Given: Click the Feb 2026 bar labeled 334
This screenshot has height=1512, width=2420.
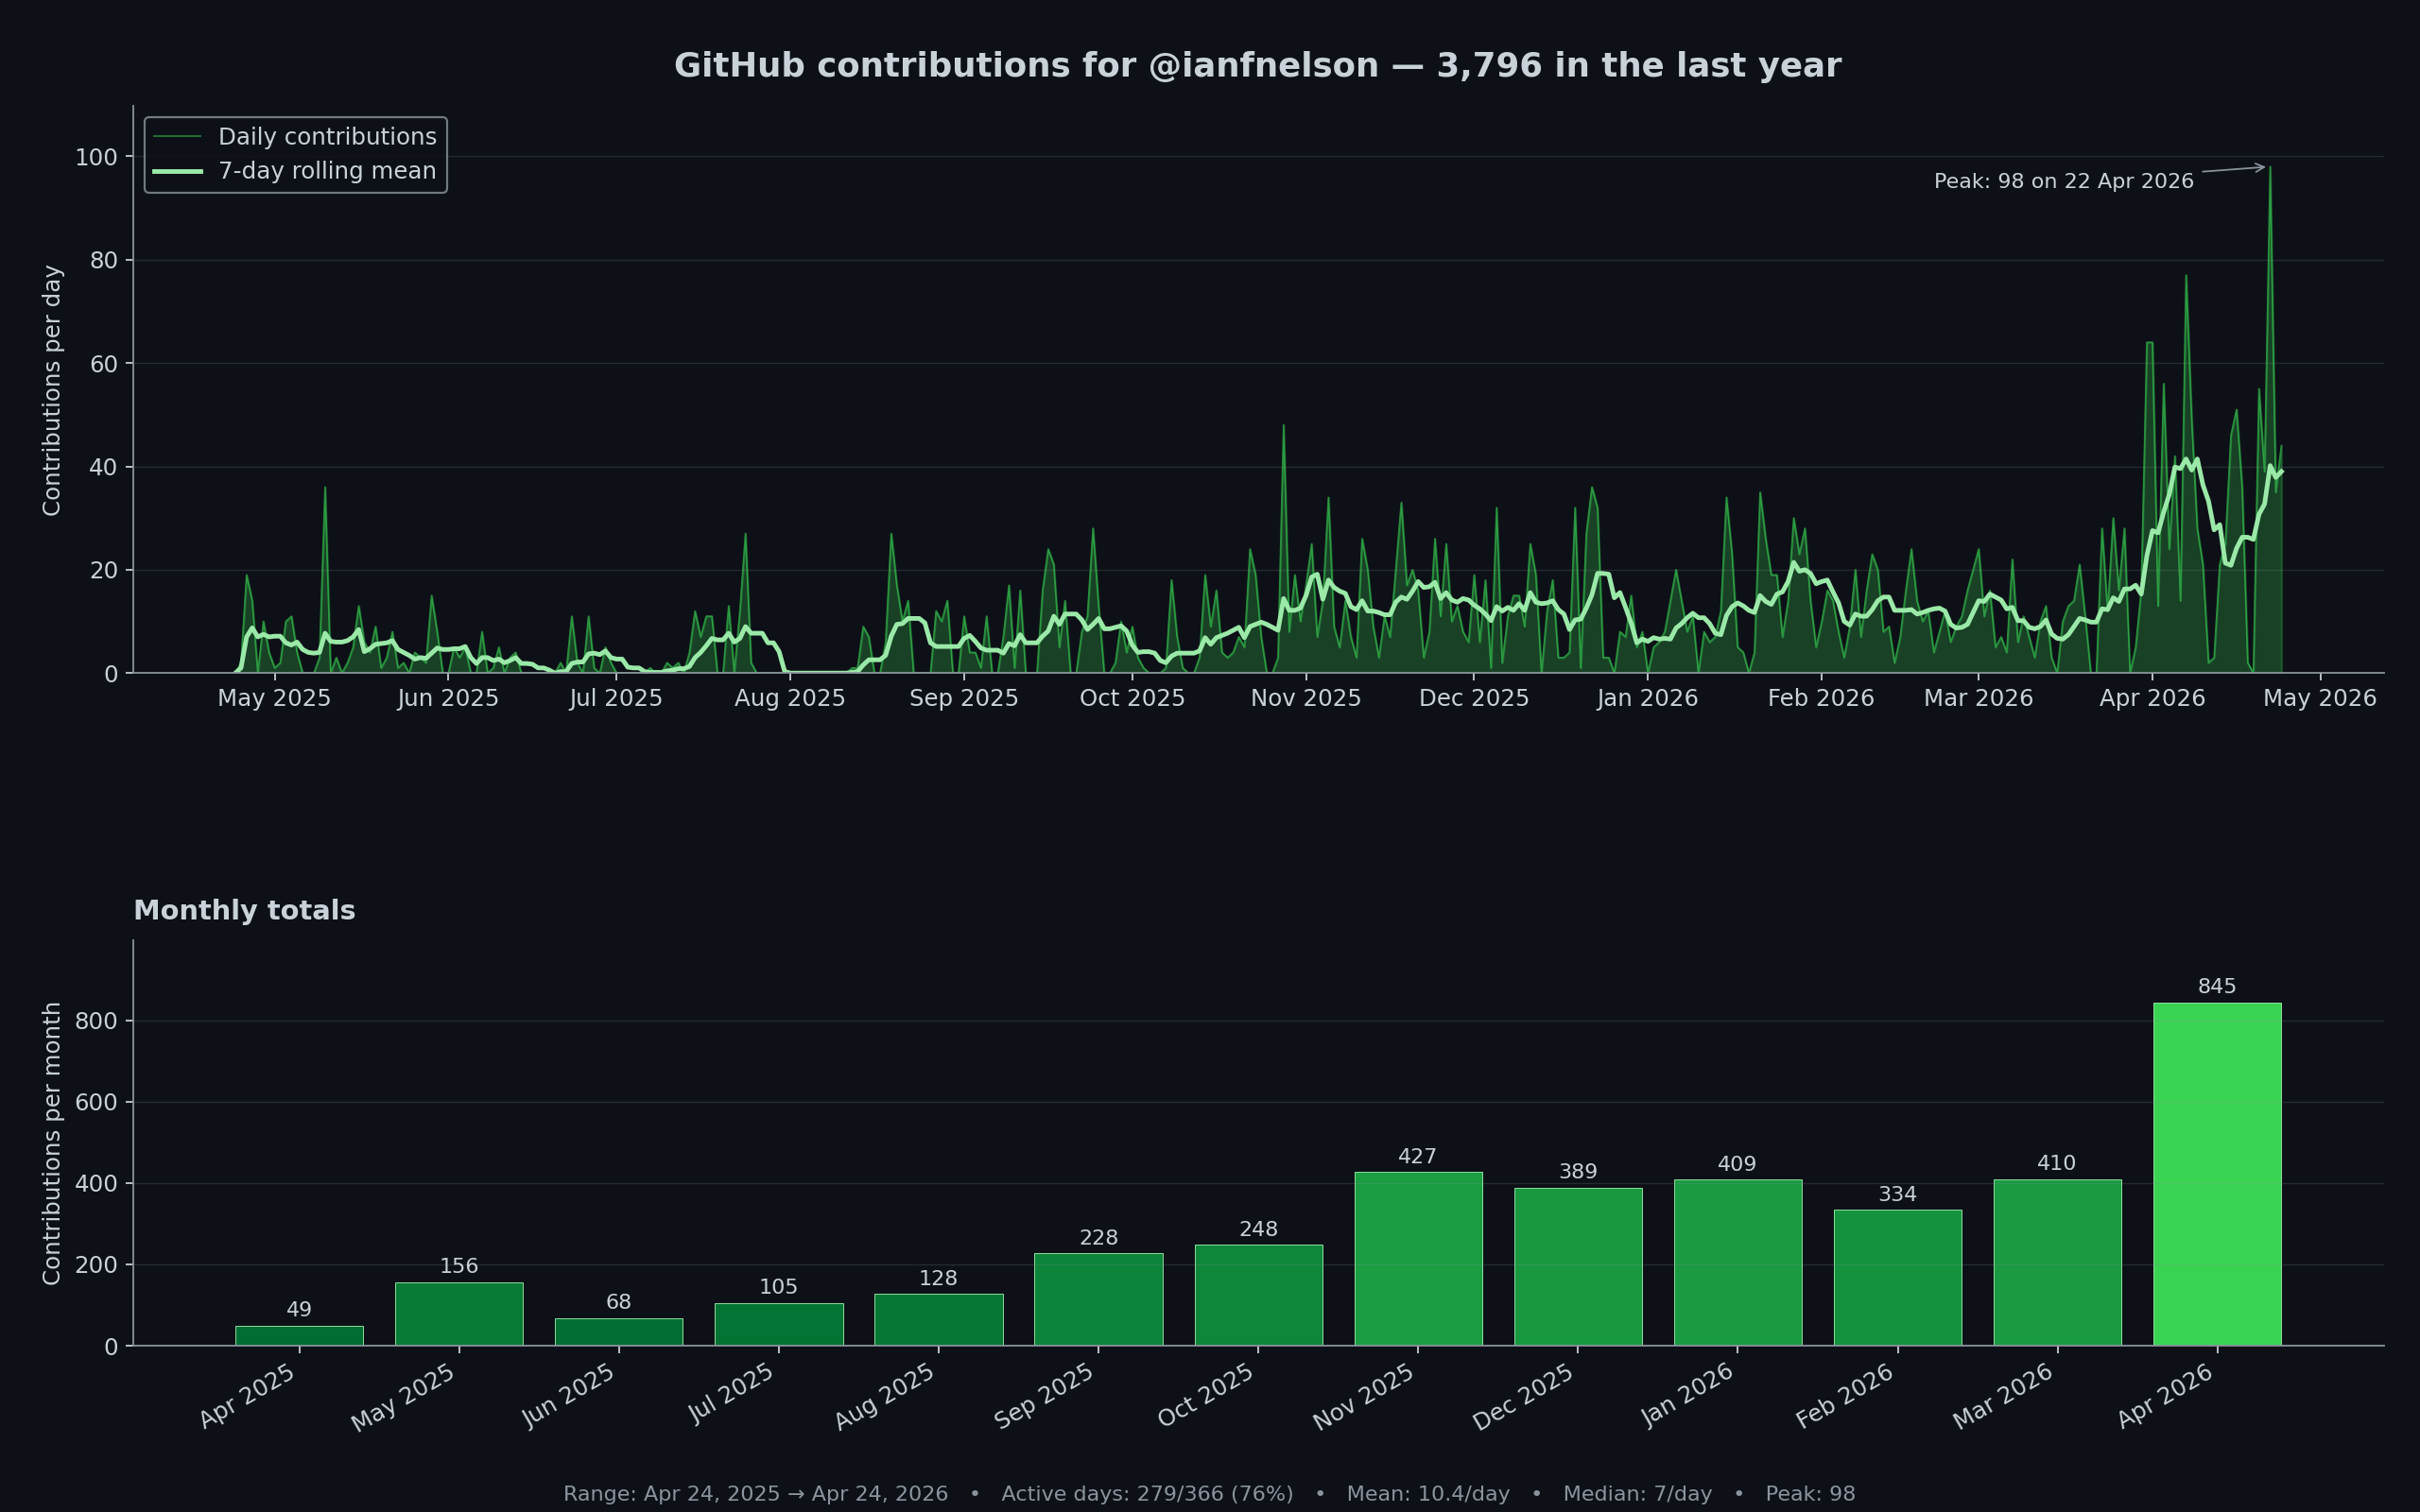Looking at the screenshot, I should [1897, 1278].
